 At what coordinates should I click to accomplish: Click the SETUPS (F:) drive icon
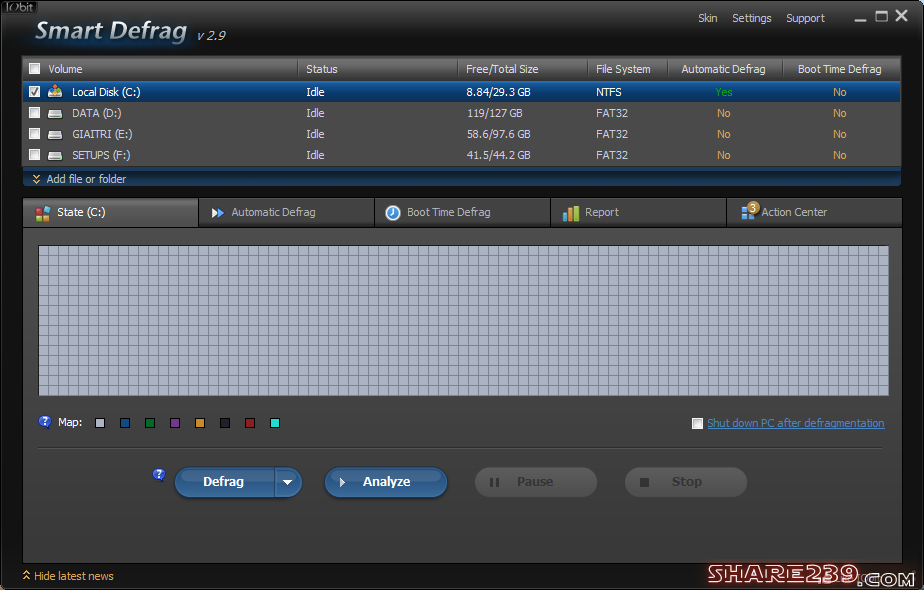(55, 156)
